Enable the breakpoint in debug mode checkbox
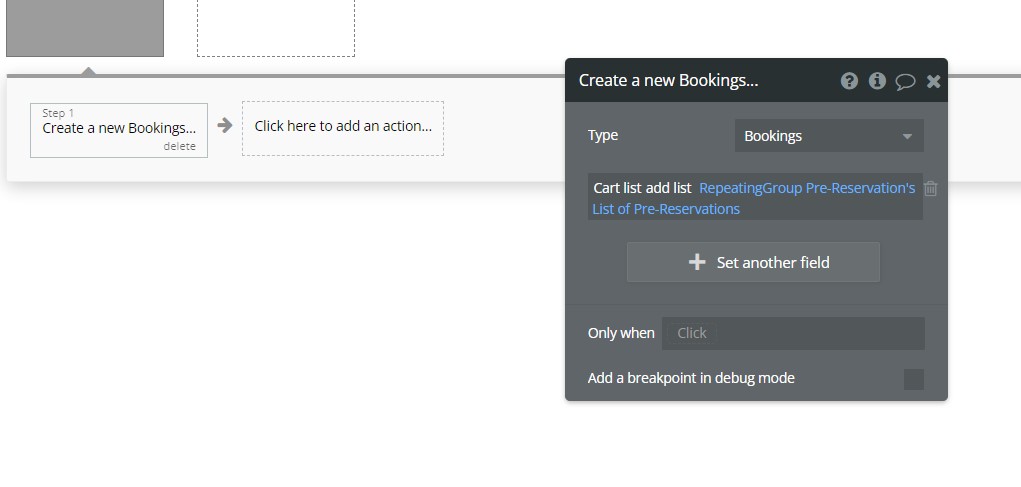This screenshot has height=487, width=1021. (913, 379)
